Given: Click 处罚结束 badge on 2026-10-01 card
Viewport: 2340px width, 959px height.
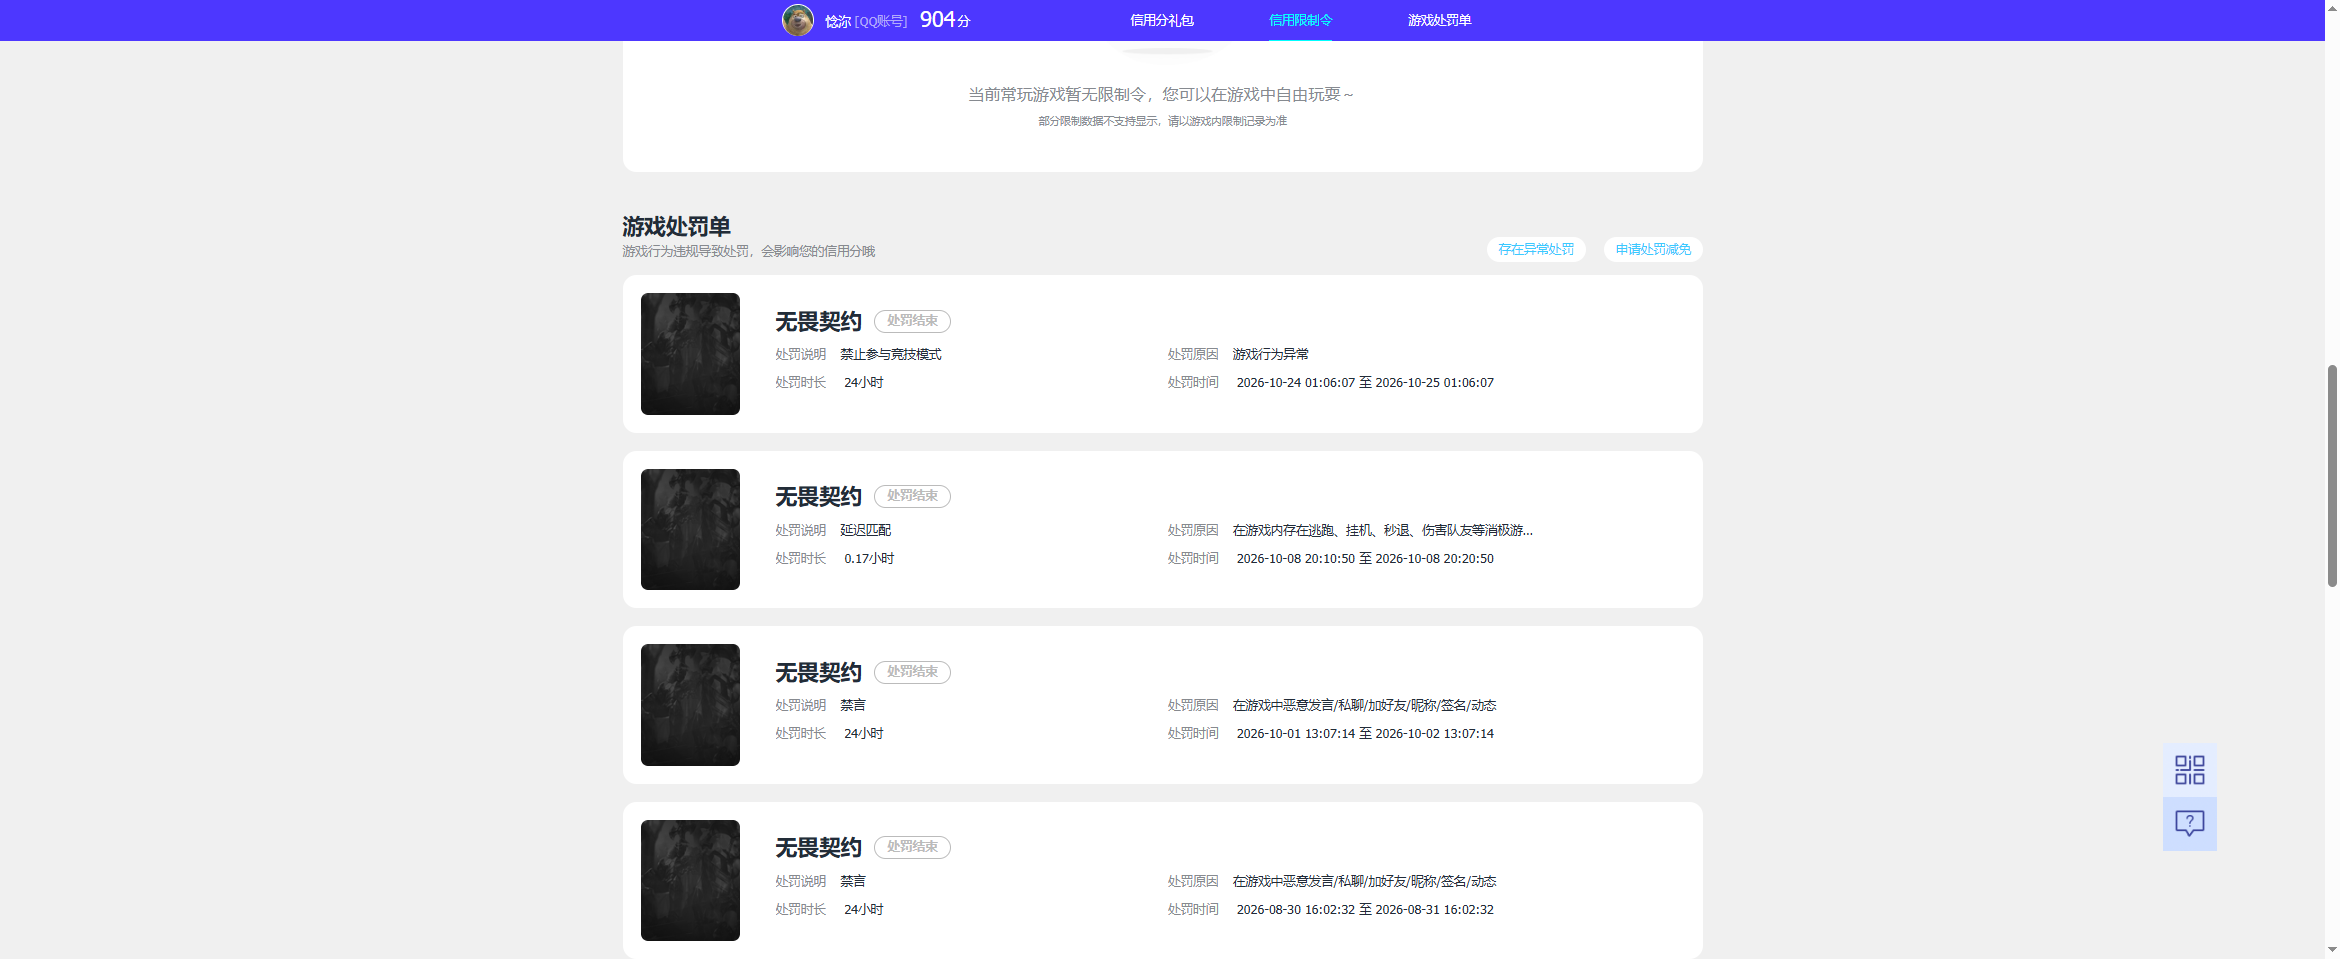Looking at the screenshot, I should click(x=912, y=672).
